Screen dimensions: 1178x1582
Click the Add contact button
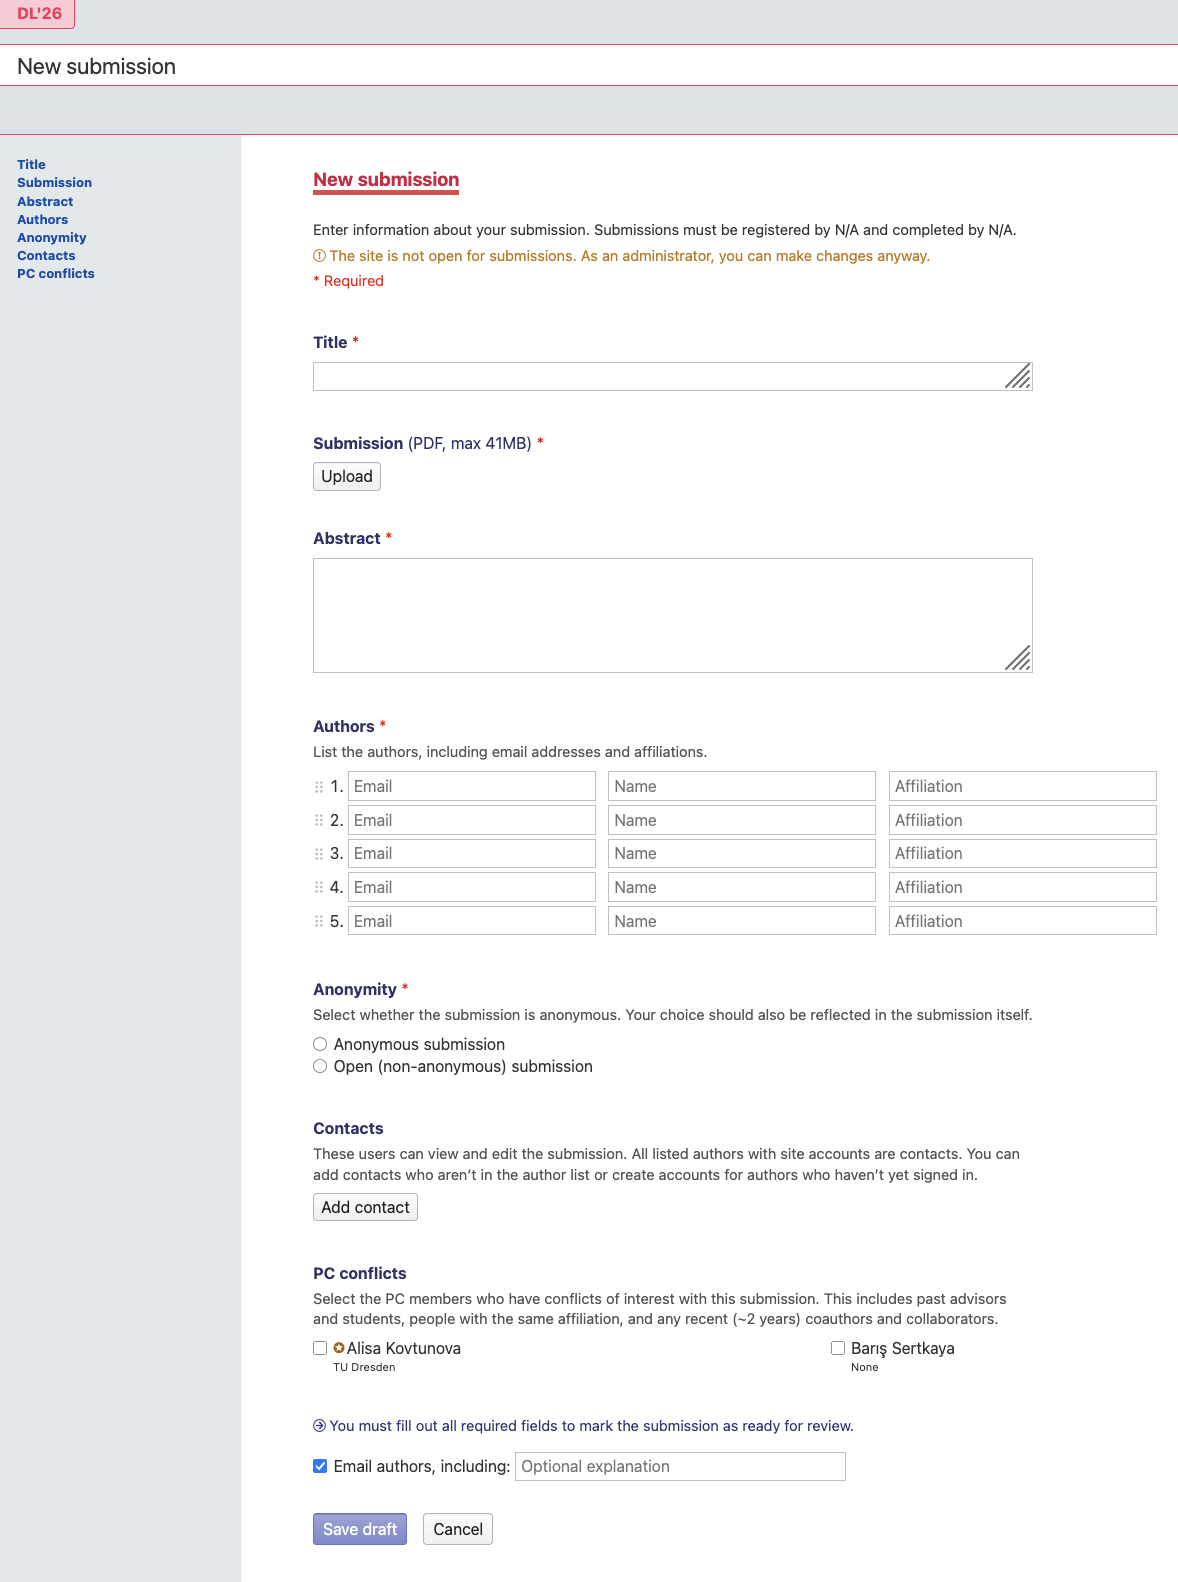pyautogui.click(x=365, y=1207)
